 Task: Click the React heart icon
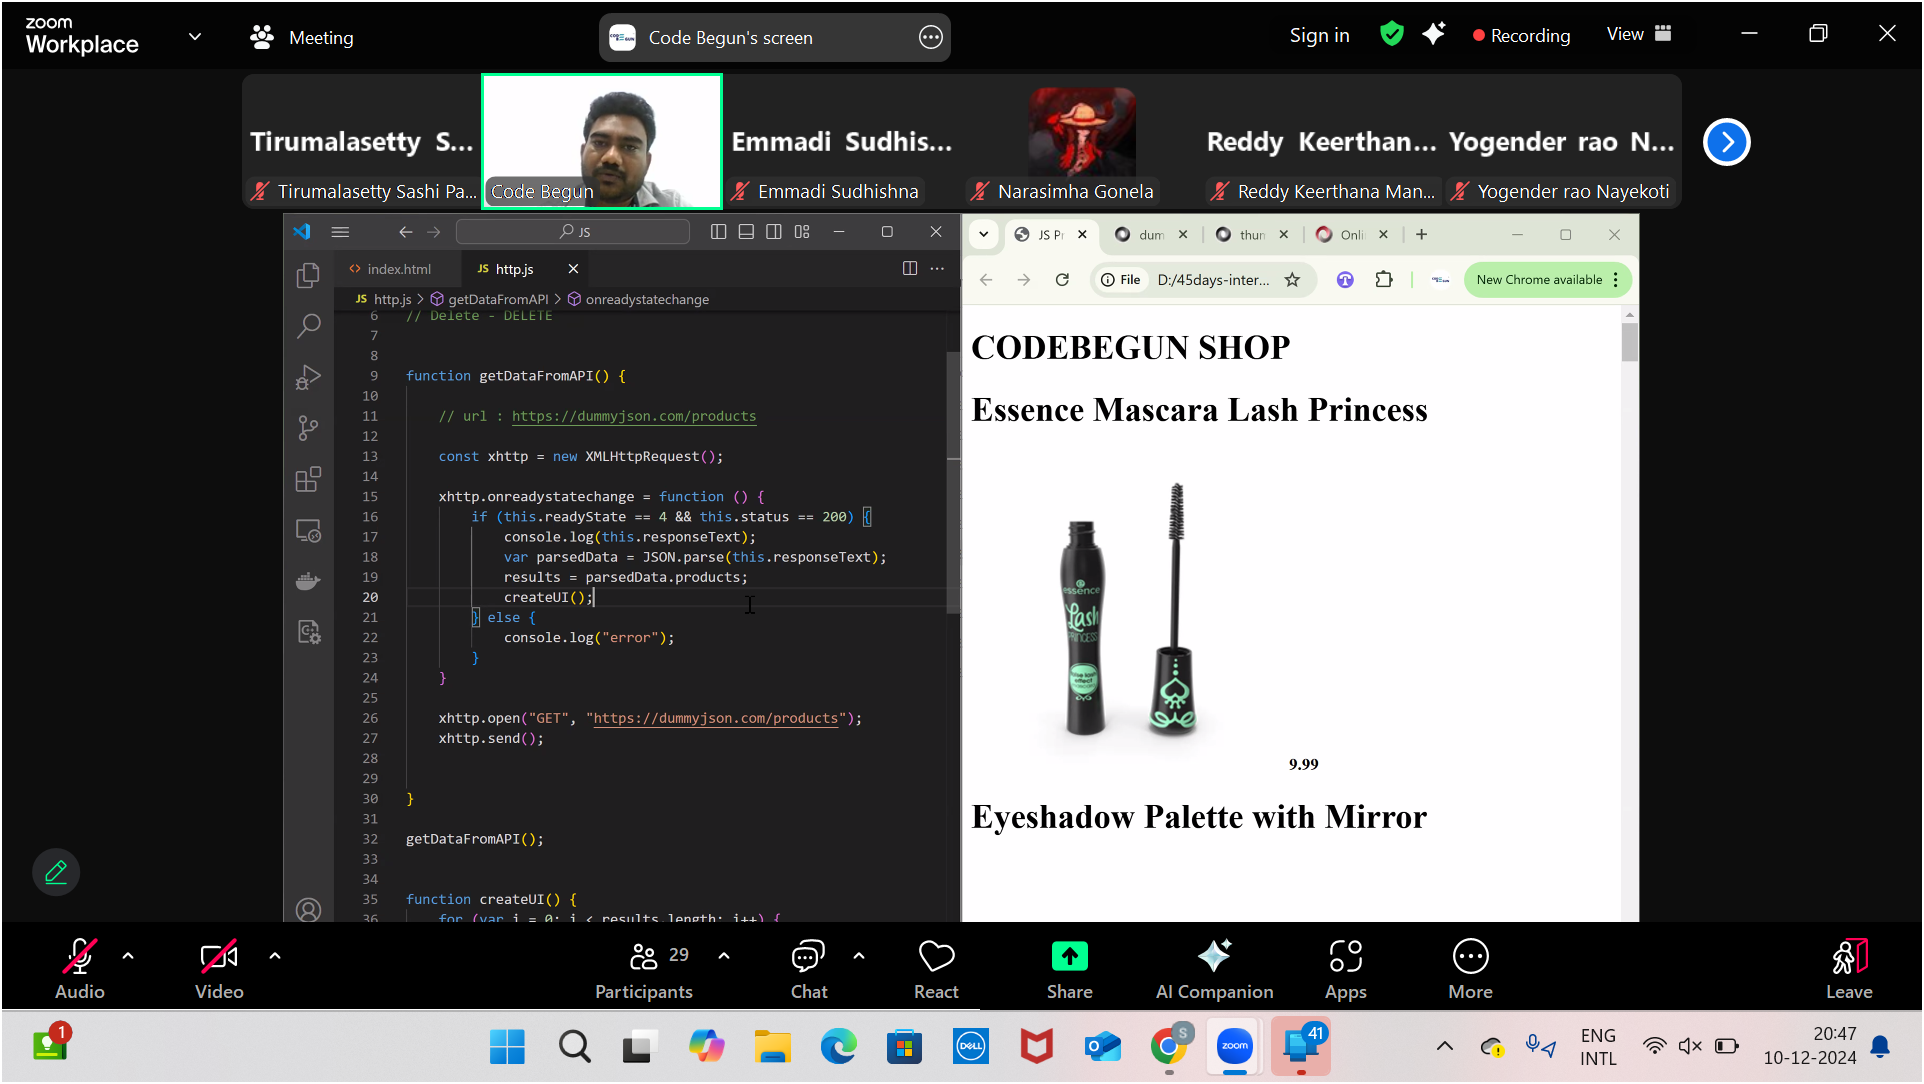pos(936,968)
